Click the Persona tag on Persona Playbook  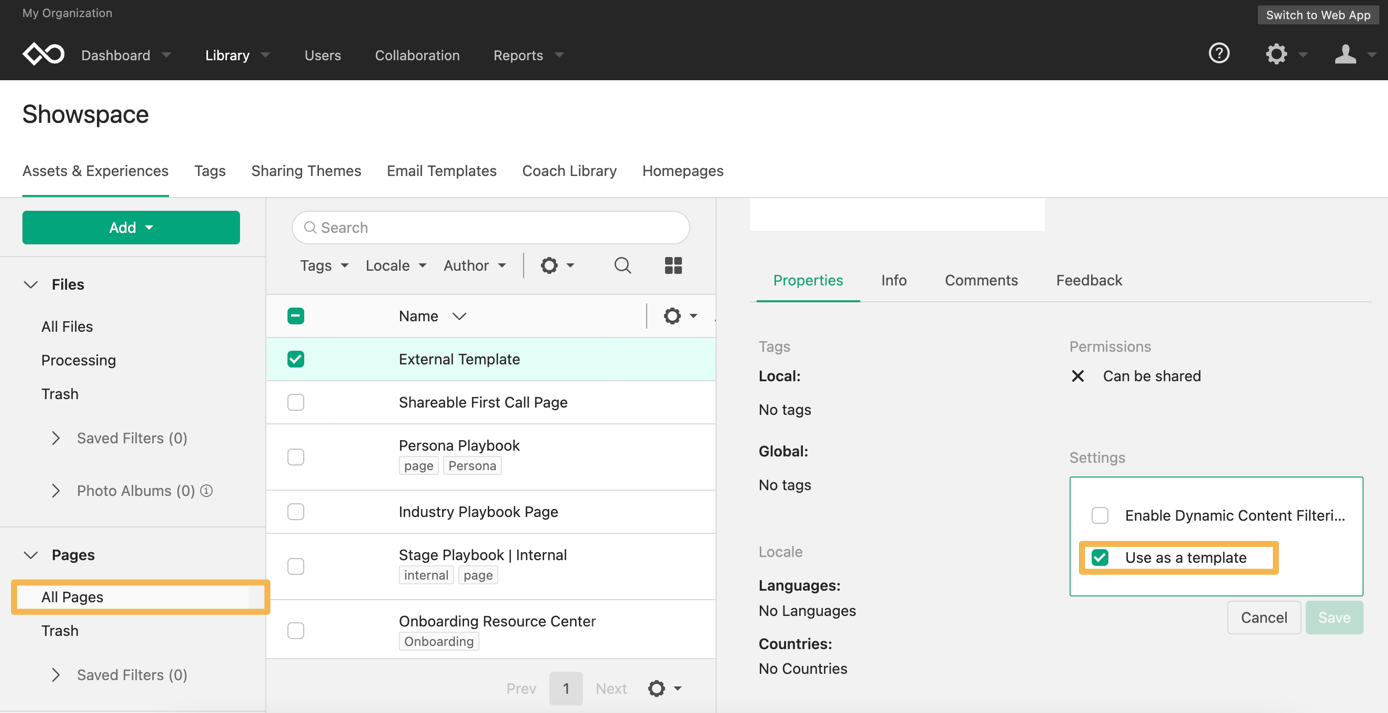click(472, 466)
